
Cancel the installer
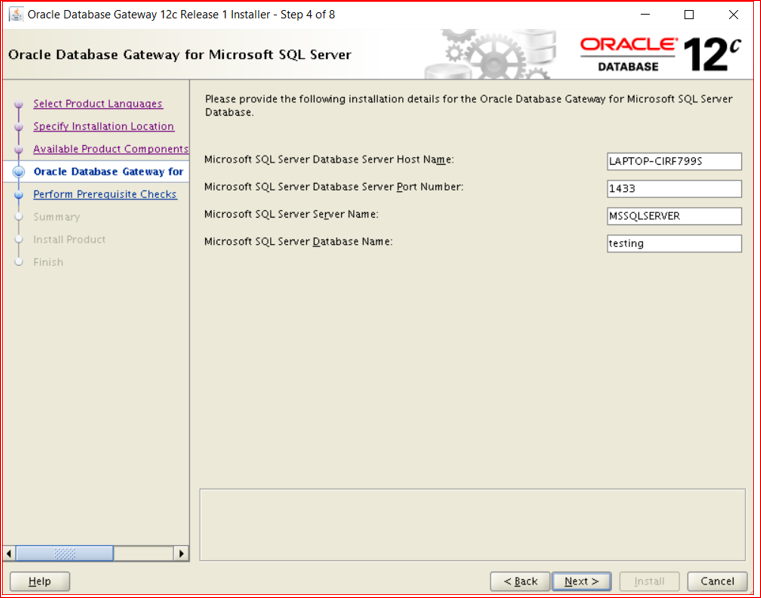pos(717,581)
